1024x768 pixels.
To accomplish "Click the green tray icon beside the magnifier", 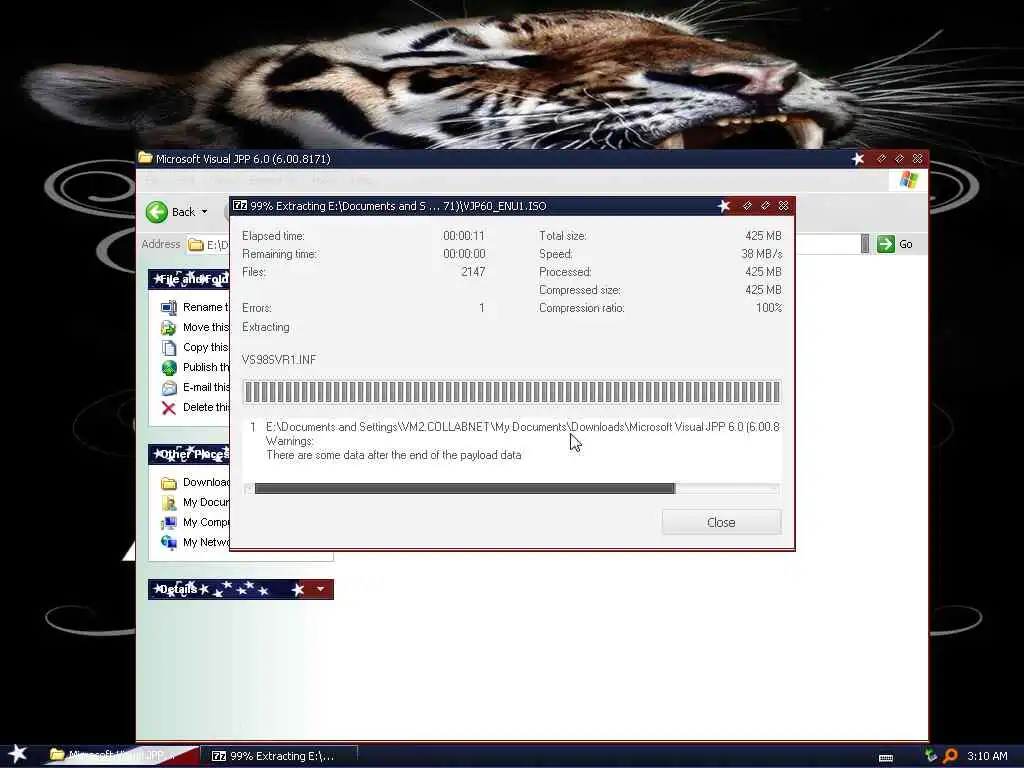I will click(x=931, y=756).
